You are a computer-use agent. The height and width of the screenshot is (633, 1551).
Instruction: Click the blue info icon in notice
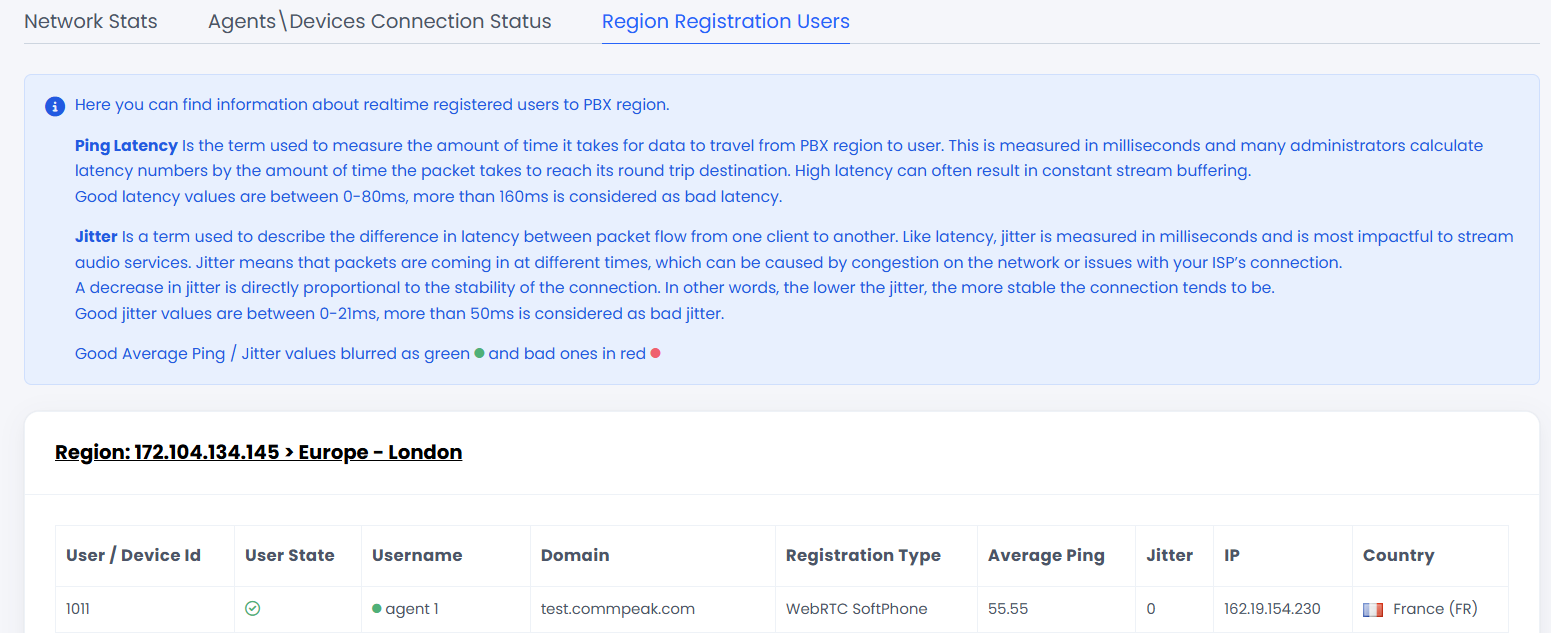55,105
